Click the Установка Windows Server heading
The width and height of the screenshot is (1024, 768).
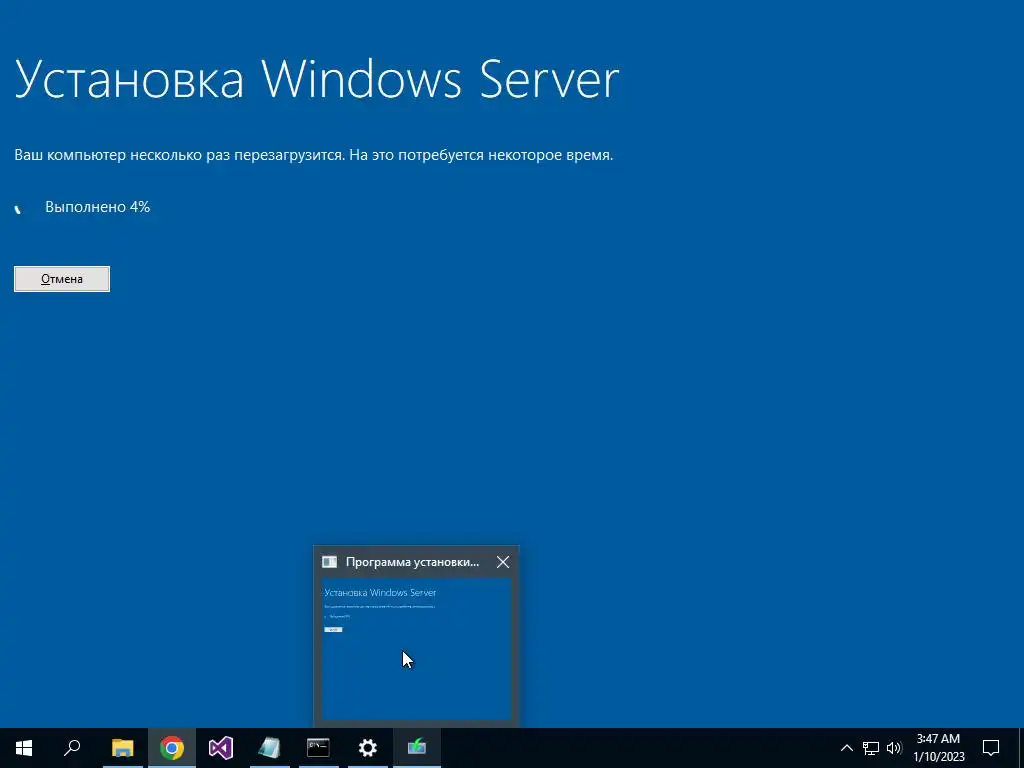coord(317,80)
